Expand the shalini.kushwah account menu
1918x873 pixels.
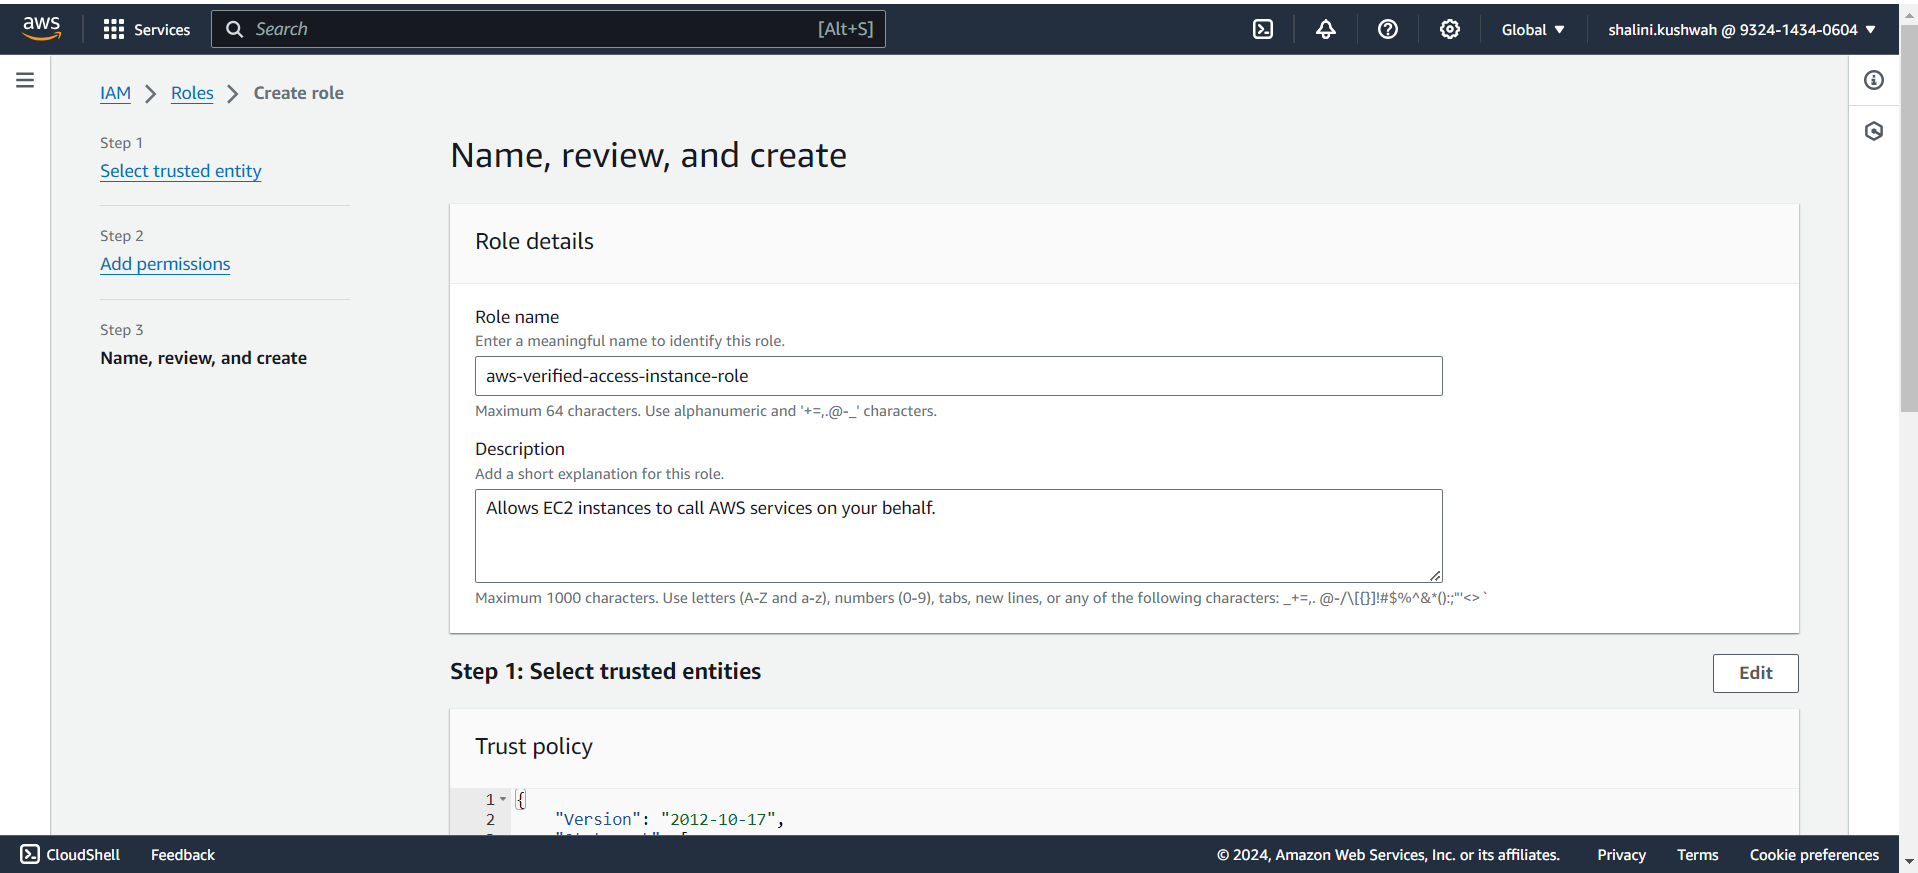tap(1742, 29)
